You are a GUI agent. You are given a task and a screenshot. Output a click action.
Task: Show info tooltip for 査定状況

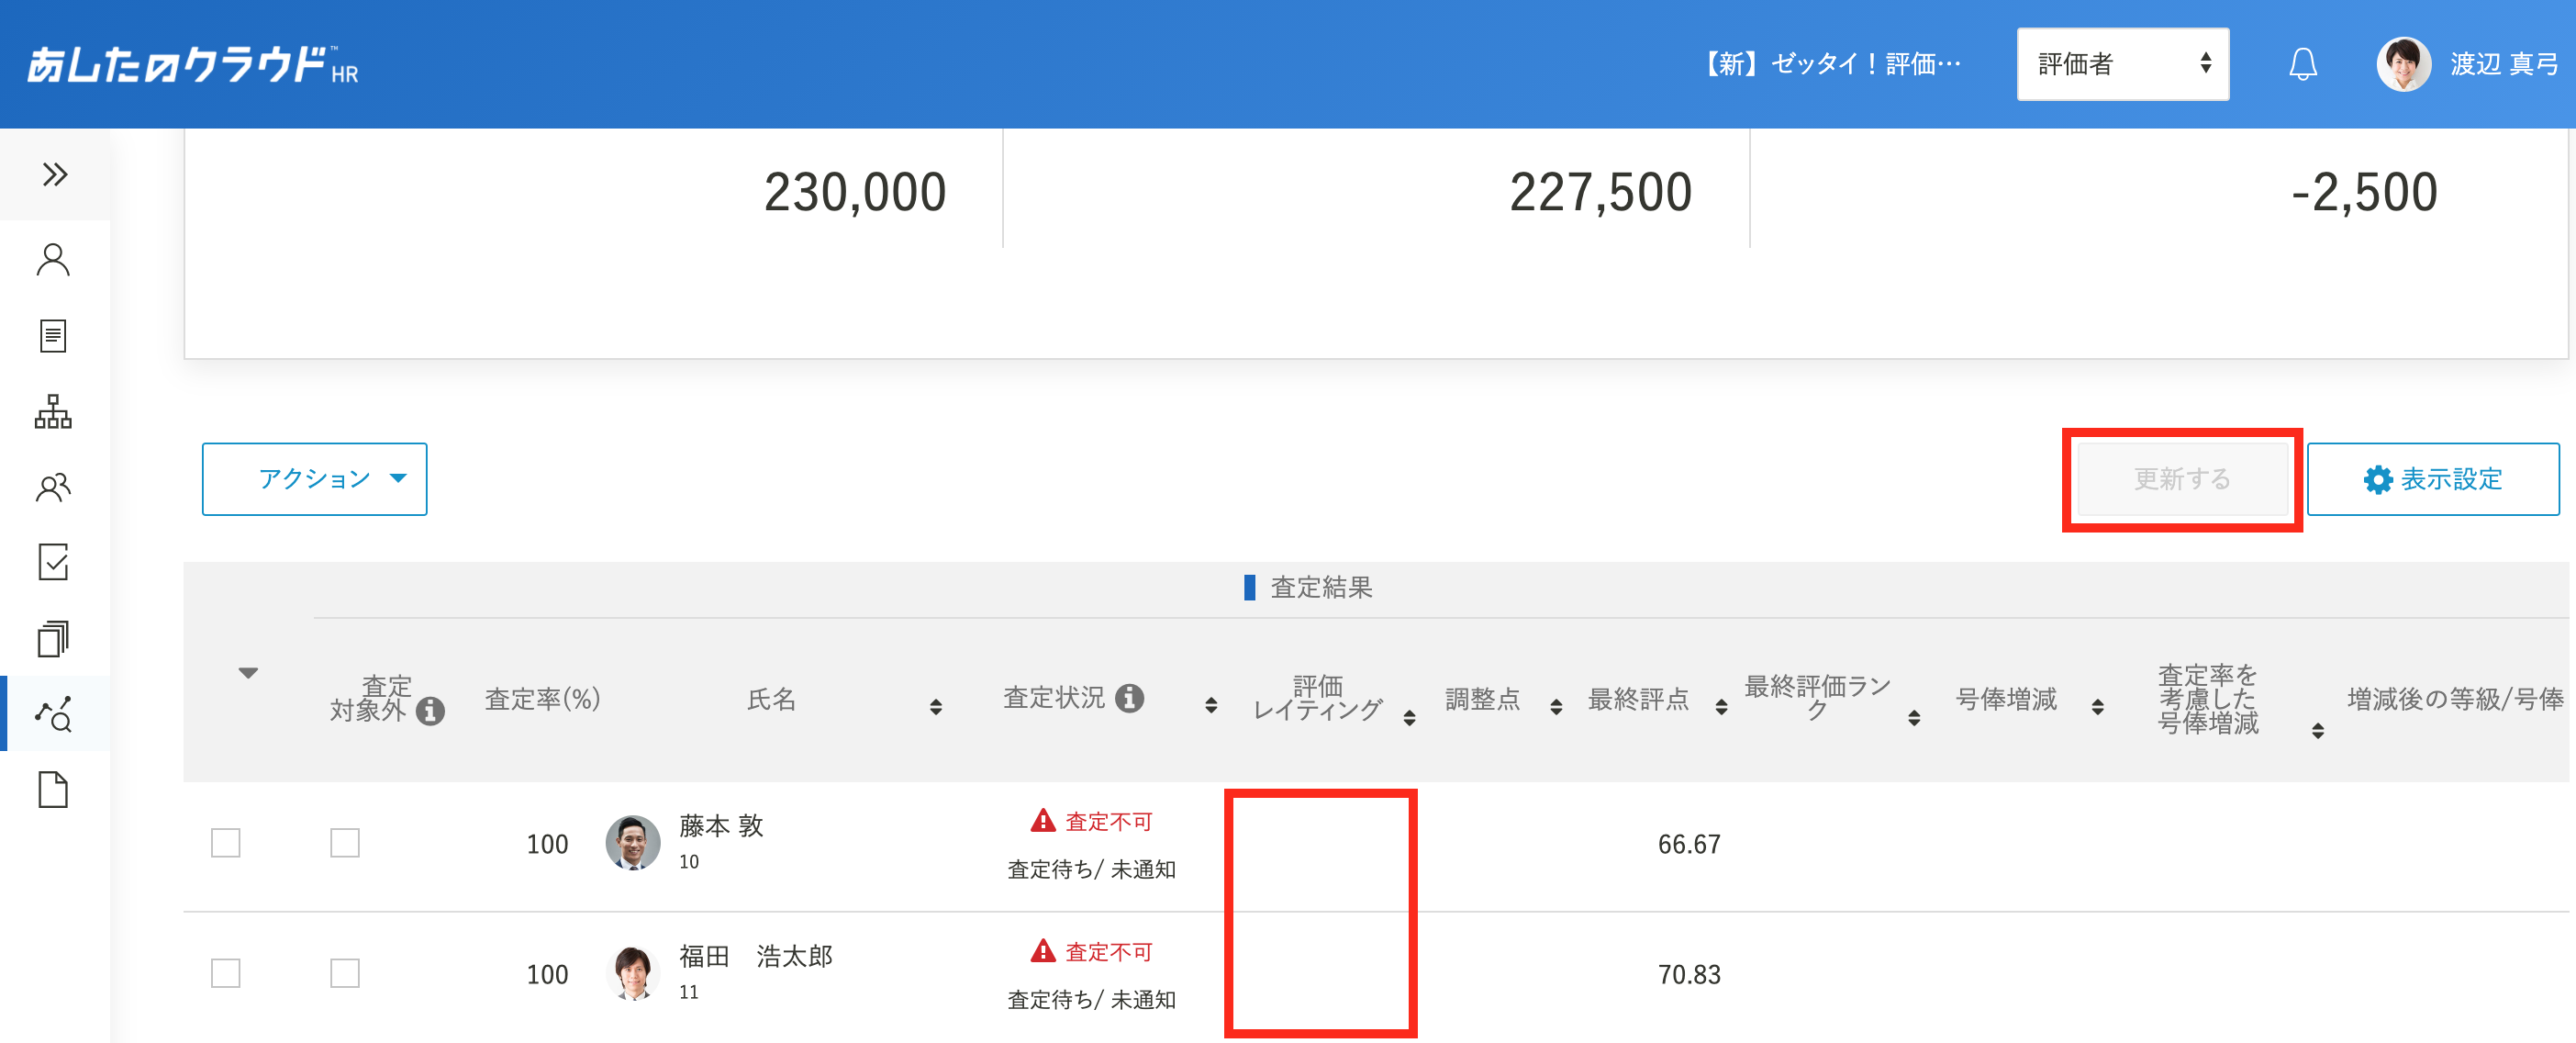point(1129,698)
